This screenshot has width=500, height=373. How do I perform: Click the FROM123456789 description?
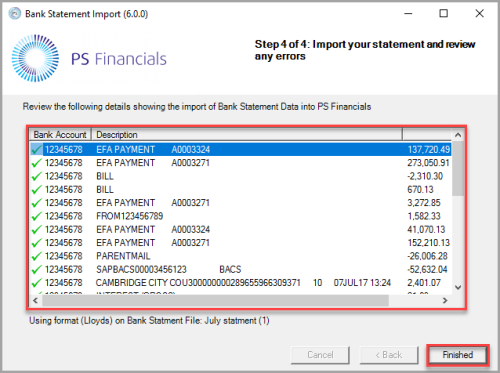130,216
